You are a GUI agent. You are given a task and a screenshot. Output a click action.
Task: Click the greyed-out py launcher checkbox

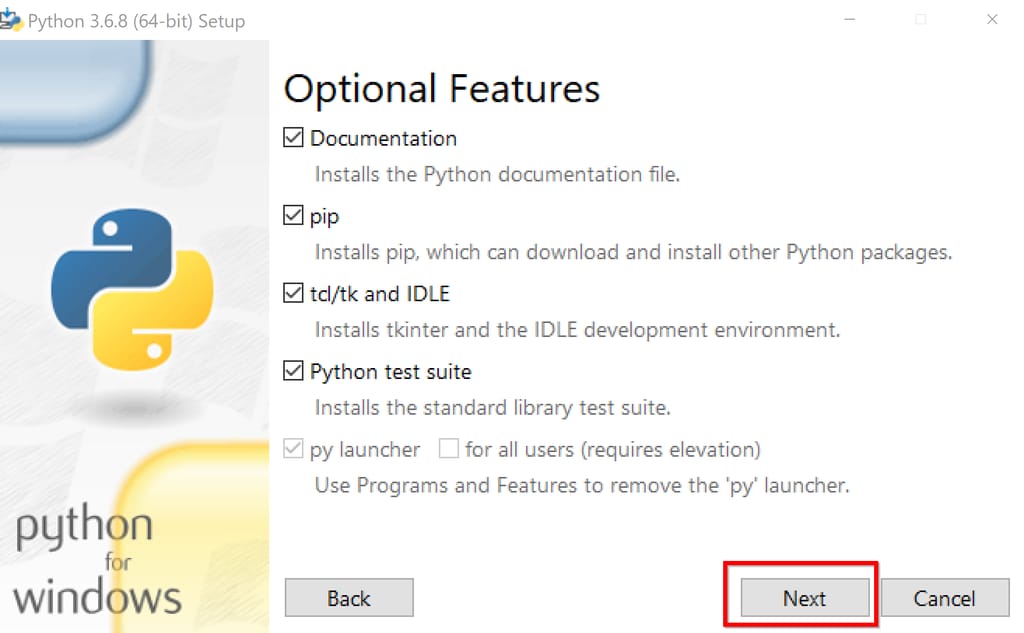[294, 450]
